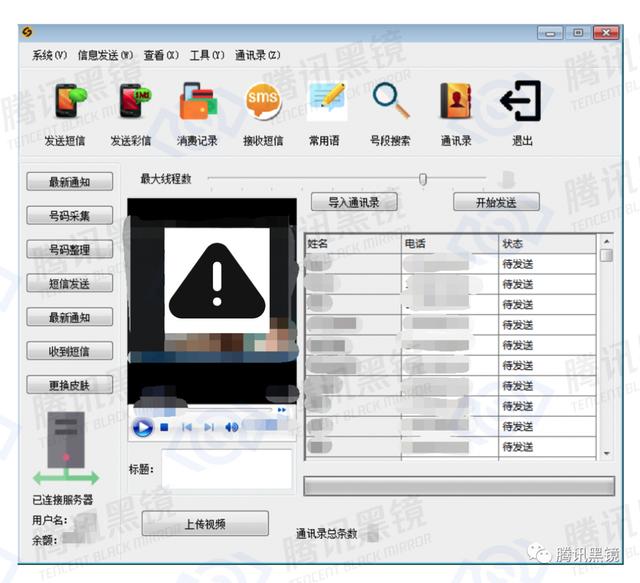Open the 发送彩信 MMS phone icon
The height and width of the screenshot is (583, 640).
[x=135, y=100]
